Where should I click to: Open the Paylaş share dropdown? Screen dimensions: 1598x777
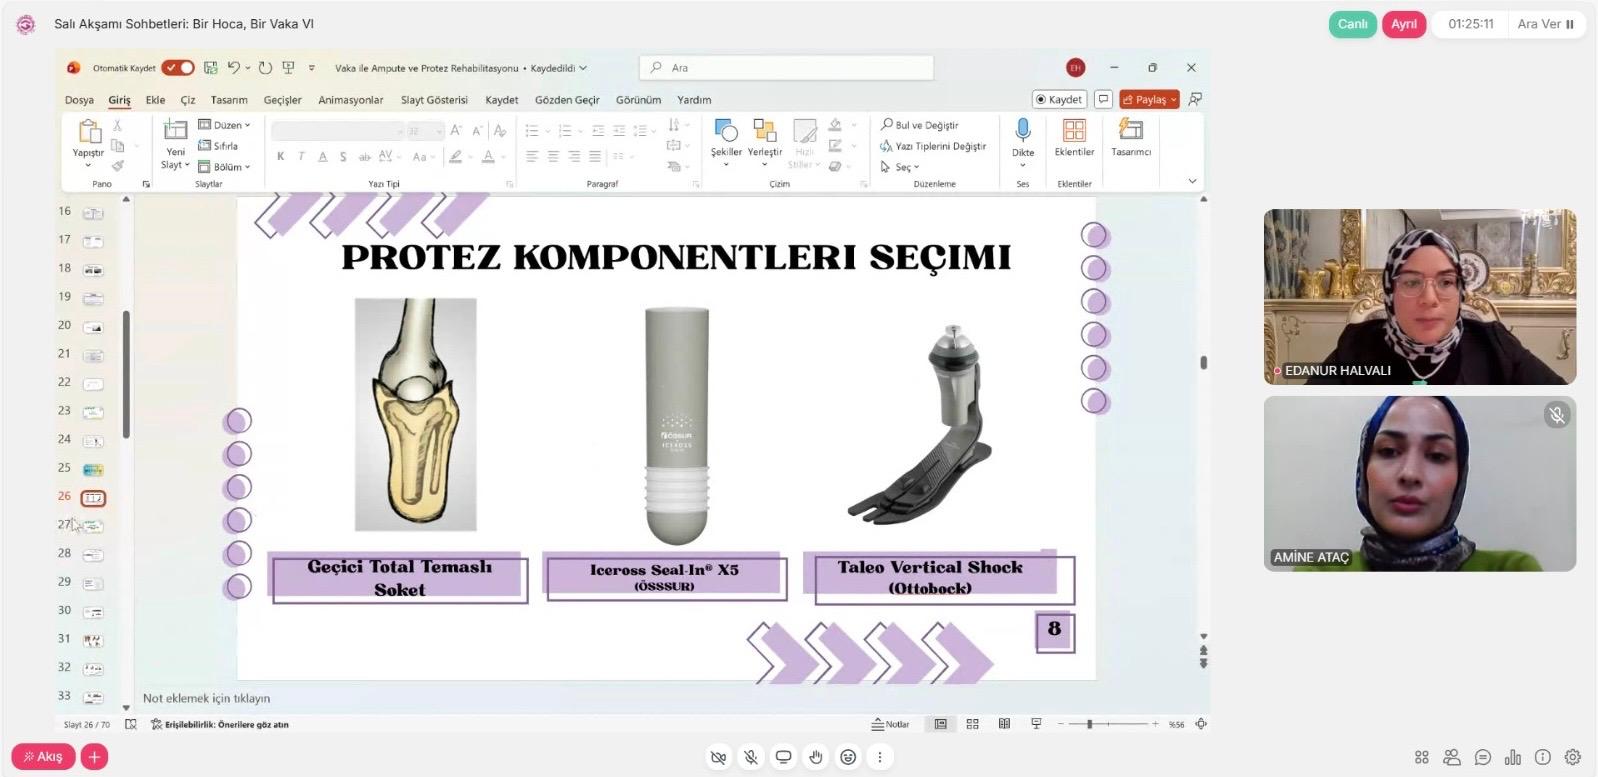tap(1149, 99)
